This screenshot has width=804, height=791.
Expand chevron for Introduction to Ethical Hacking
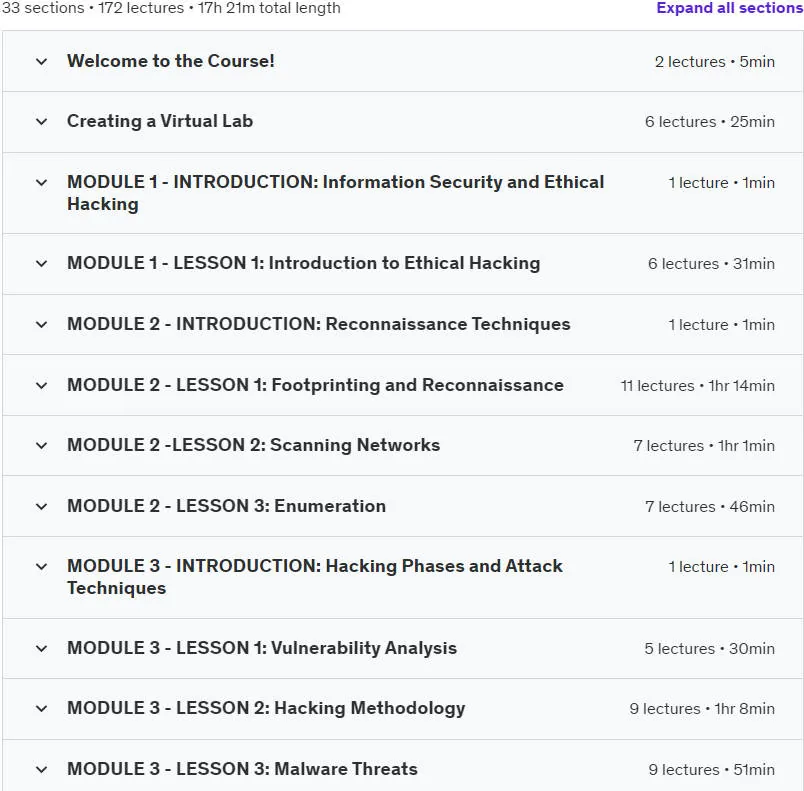pyautogui.click(x=42, y=264)
